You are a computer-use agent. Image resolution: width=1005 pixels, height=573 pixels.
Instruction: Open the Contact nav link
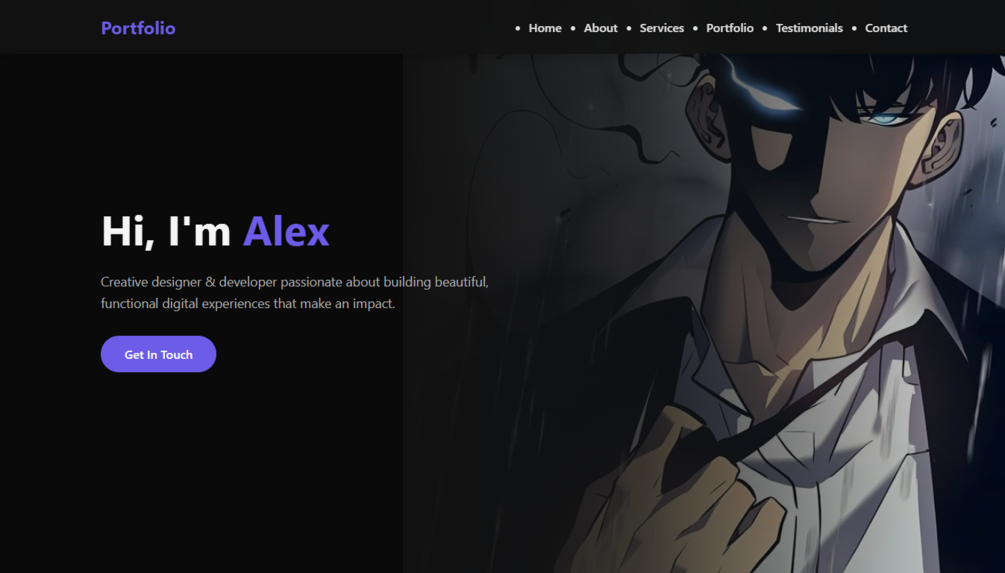tap(886, 28)
